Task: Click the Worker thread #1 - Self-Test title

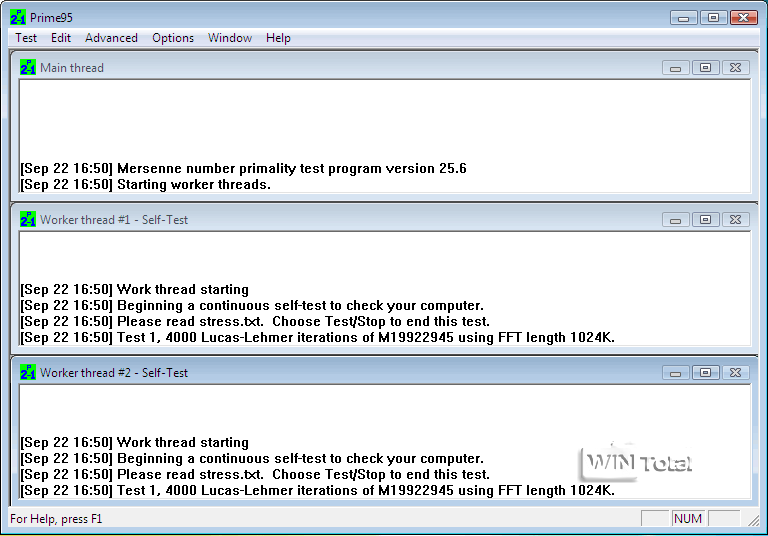Action: coord(114,219)
